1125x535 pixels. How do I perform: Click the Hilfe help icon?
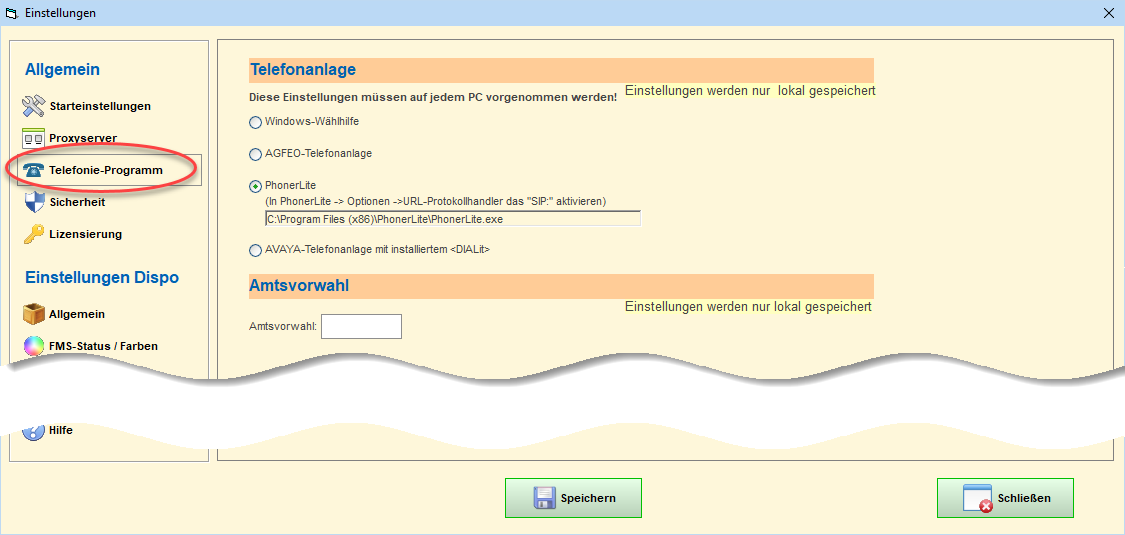[34, 430]
